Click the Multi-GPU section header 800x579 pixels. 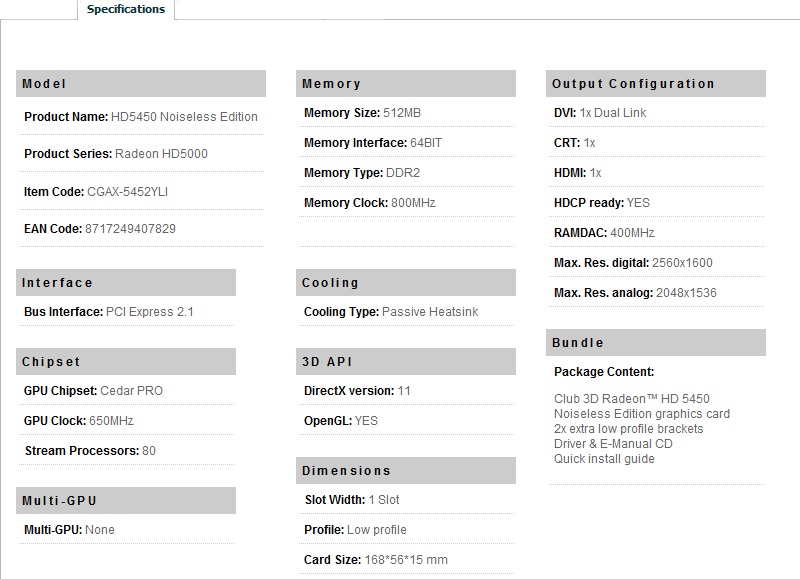(126, 500)
